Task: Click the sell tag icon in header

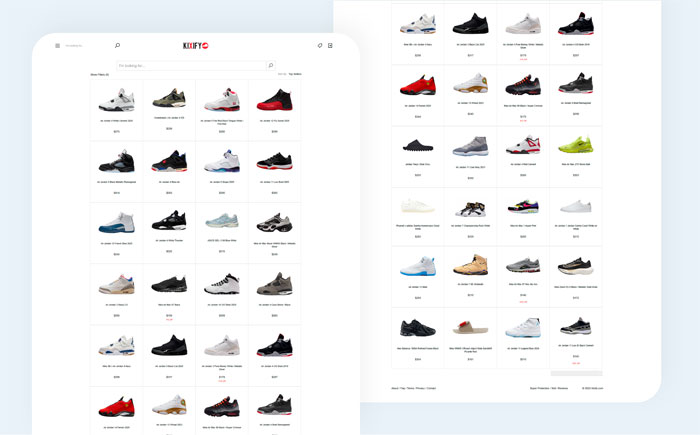Action: pos(319,45)
